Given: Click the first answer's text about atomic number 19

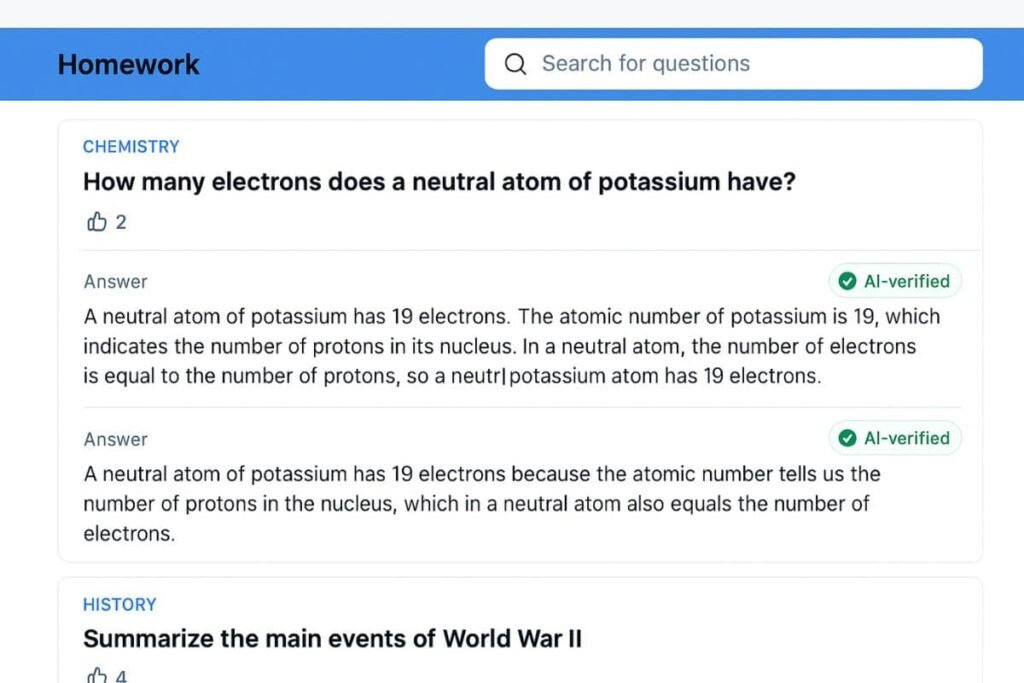Looking at the screenshot, I should [510, 347].
